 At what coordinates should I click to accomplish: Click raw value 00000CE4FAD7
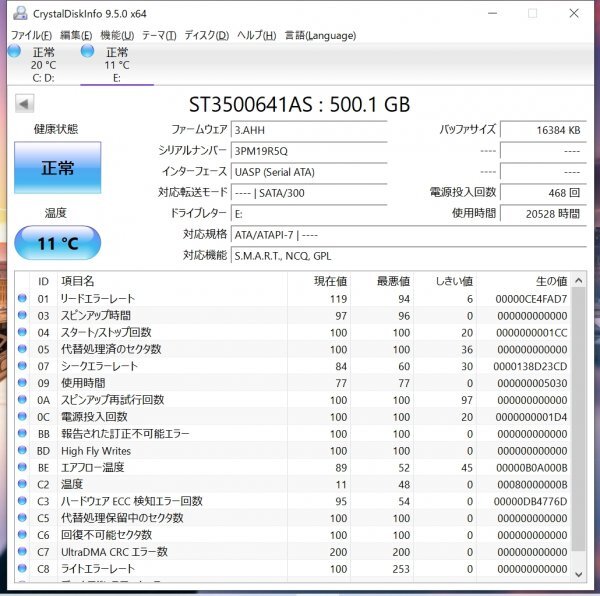(x=531, y=299)
